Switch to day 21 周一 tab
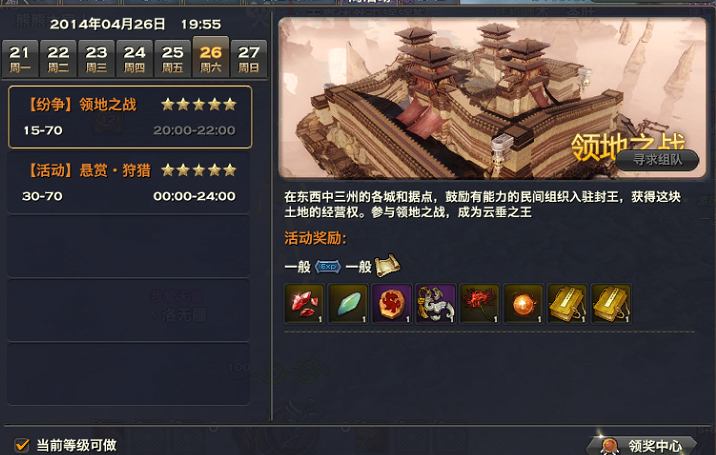This screenshot has width=716, height=455. pos(20,59)
